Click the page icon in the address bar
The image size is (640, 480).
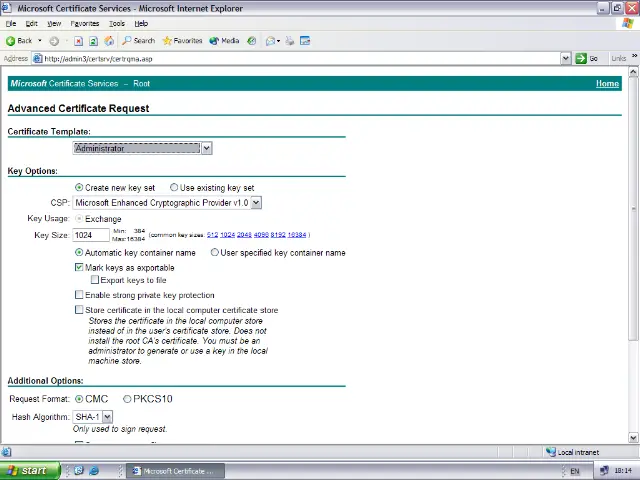coord(38,58)
